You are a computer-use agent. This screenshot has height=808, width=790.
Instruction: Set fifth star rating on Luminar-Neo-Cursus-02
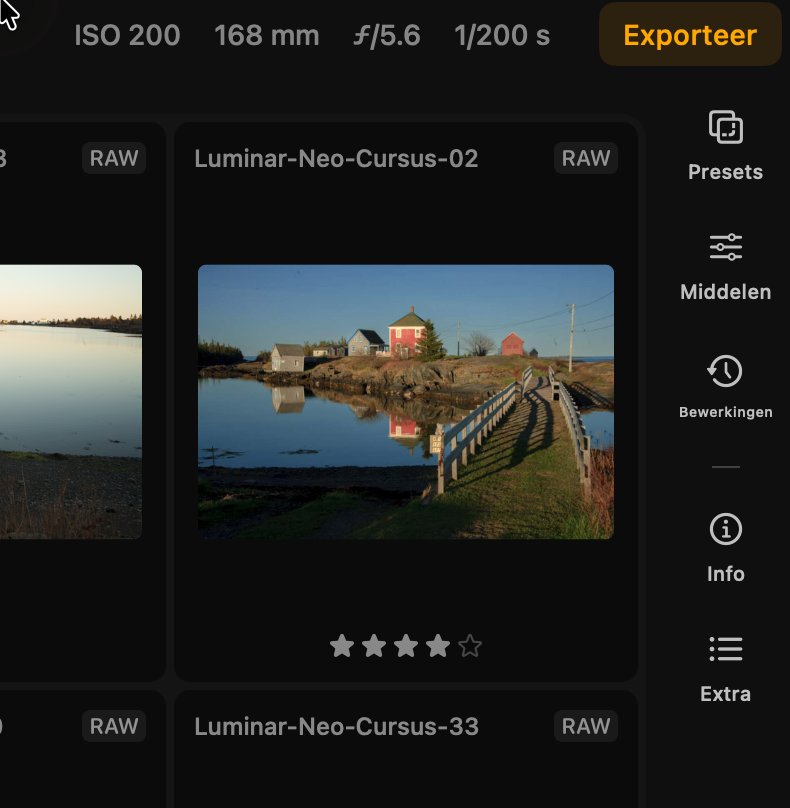470,646
